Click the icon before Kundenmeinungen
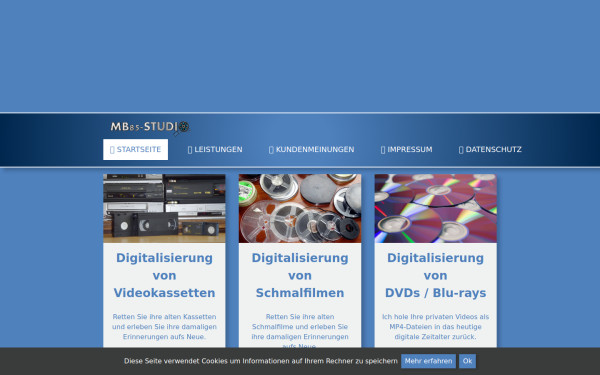 (271, 150)
